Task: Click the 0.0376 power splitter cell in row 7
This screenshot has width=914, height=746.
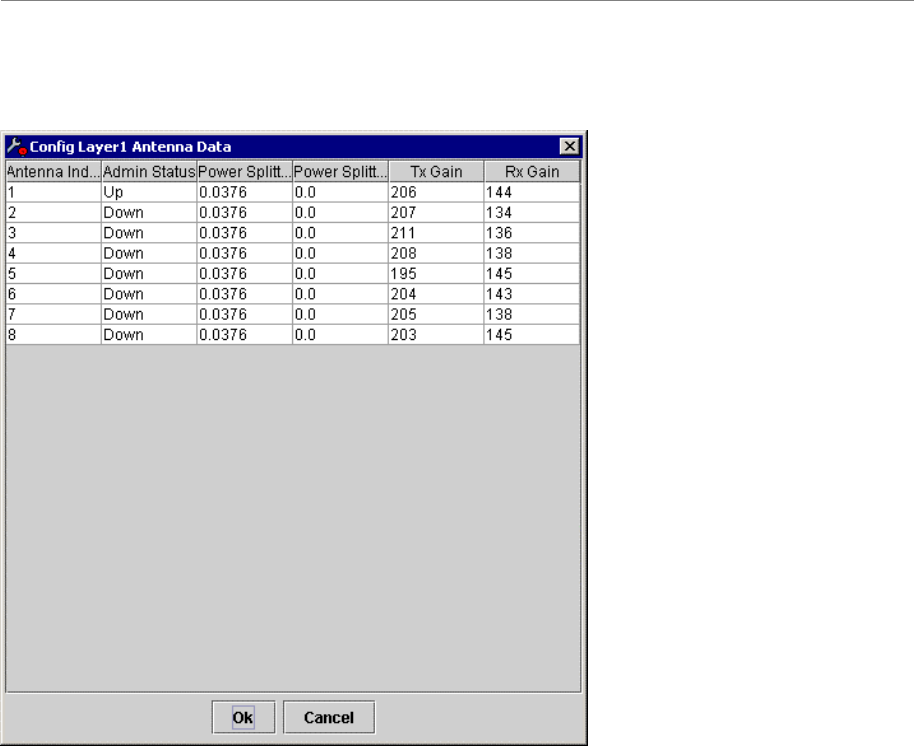Action: (x=244, y=315)
